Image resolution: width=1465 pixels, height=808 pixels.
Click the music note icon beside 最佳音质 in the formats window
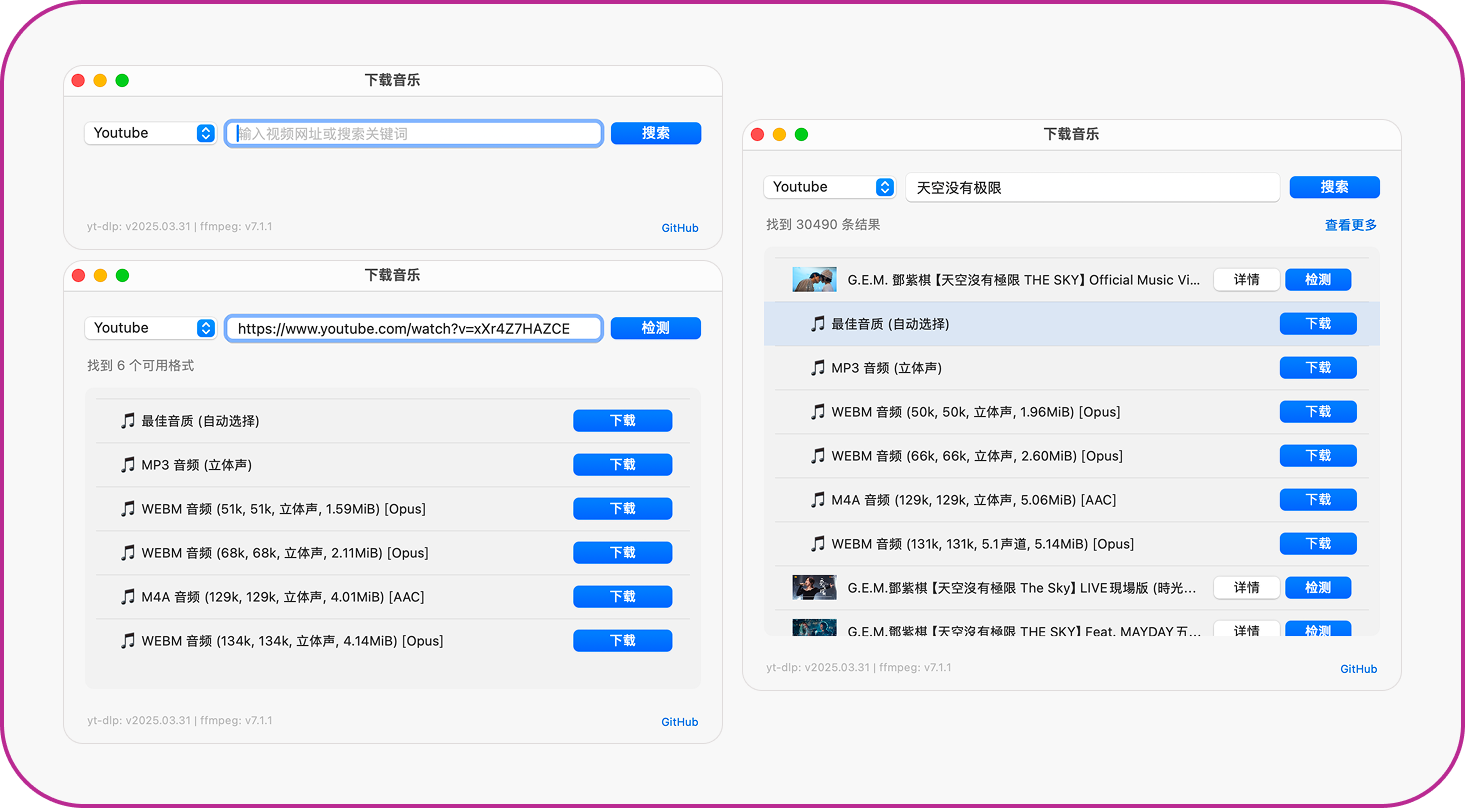[x=128, y=420]
